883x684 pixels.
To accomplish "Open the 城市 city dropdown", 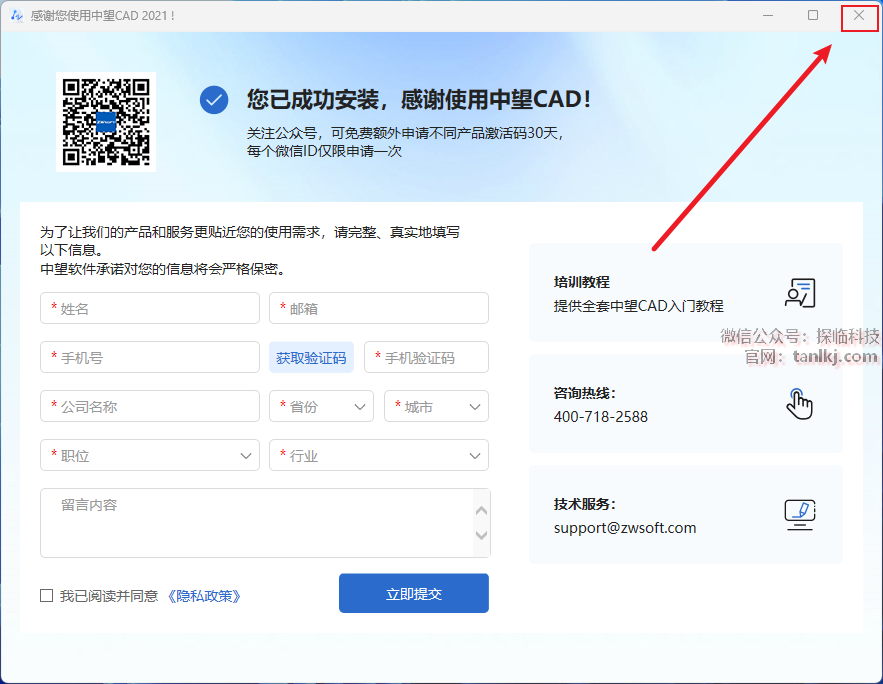I will click(x=436, y=406).
